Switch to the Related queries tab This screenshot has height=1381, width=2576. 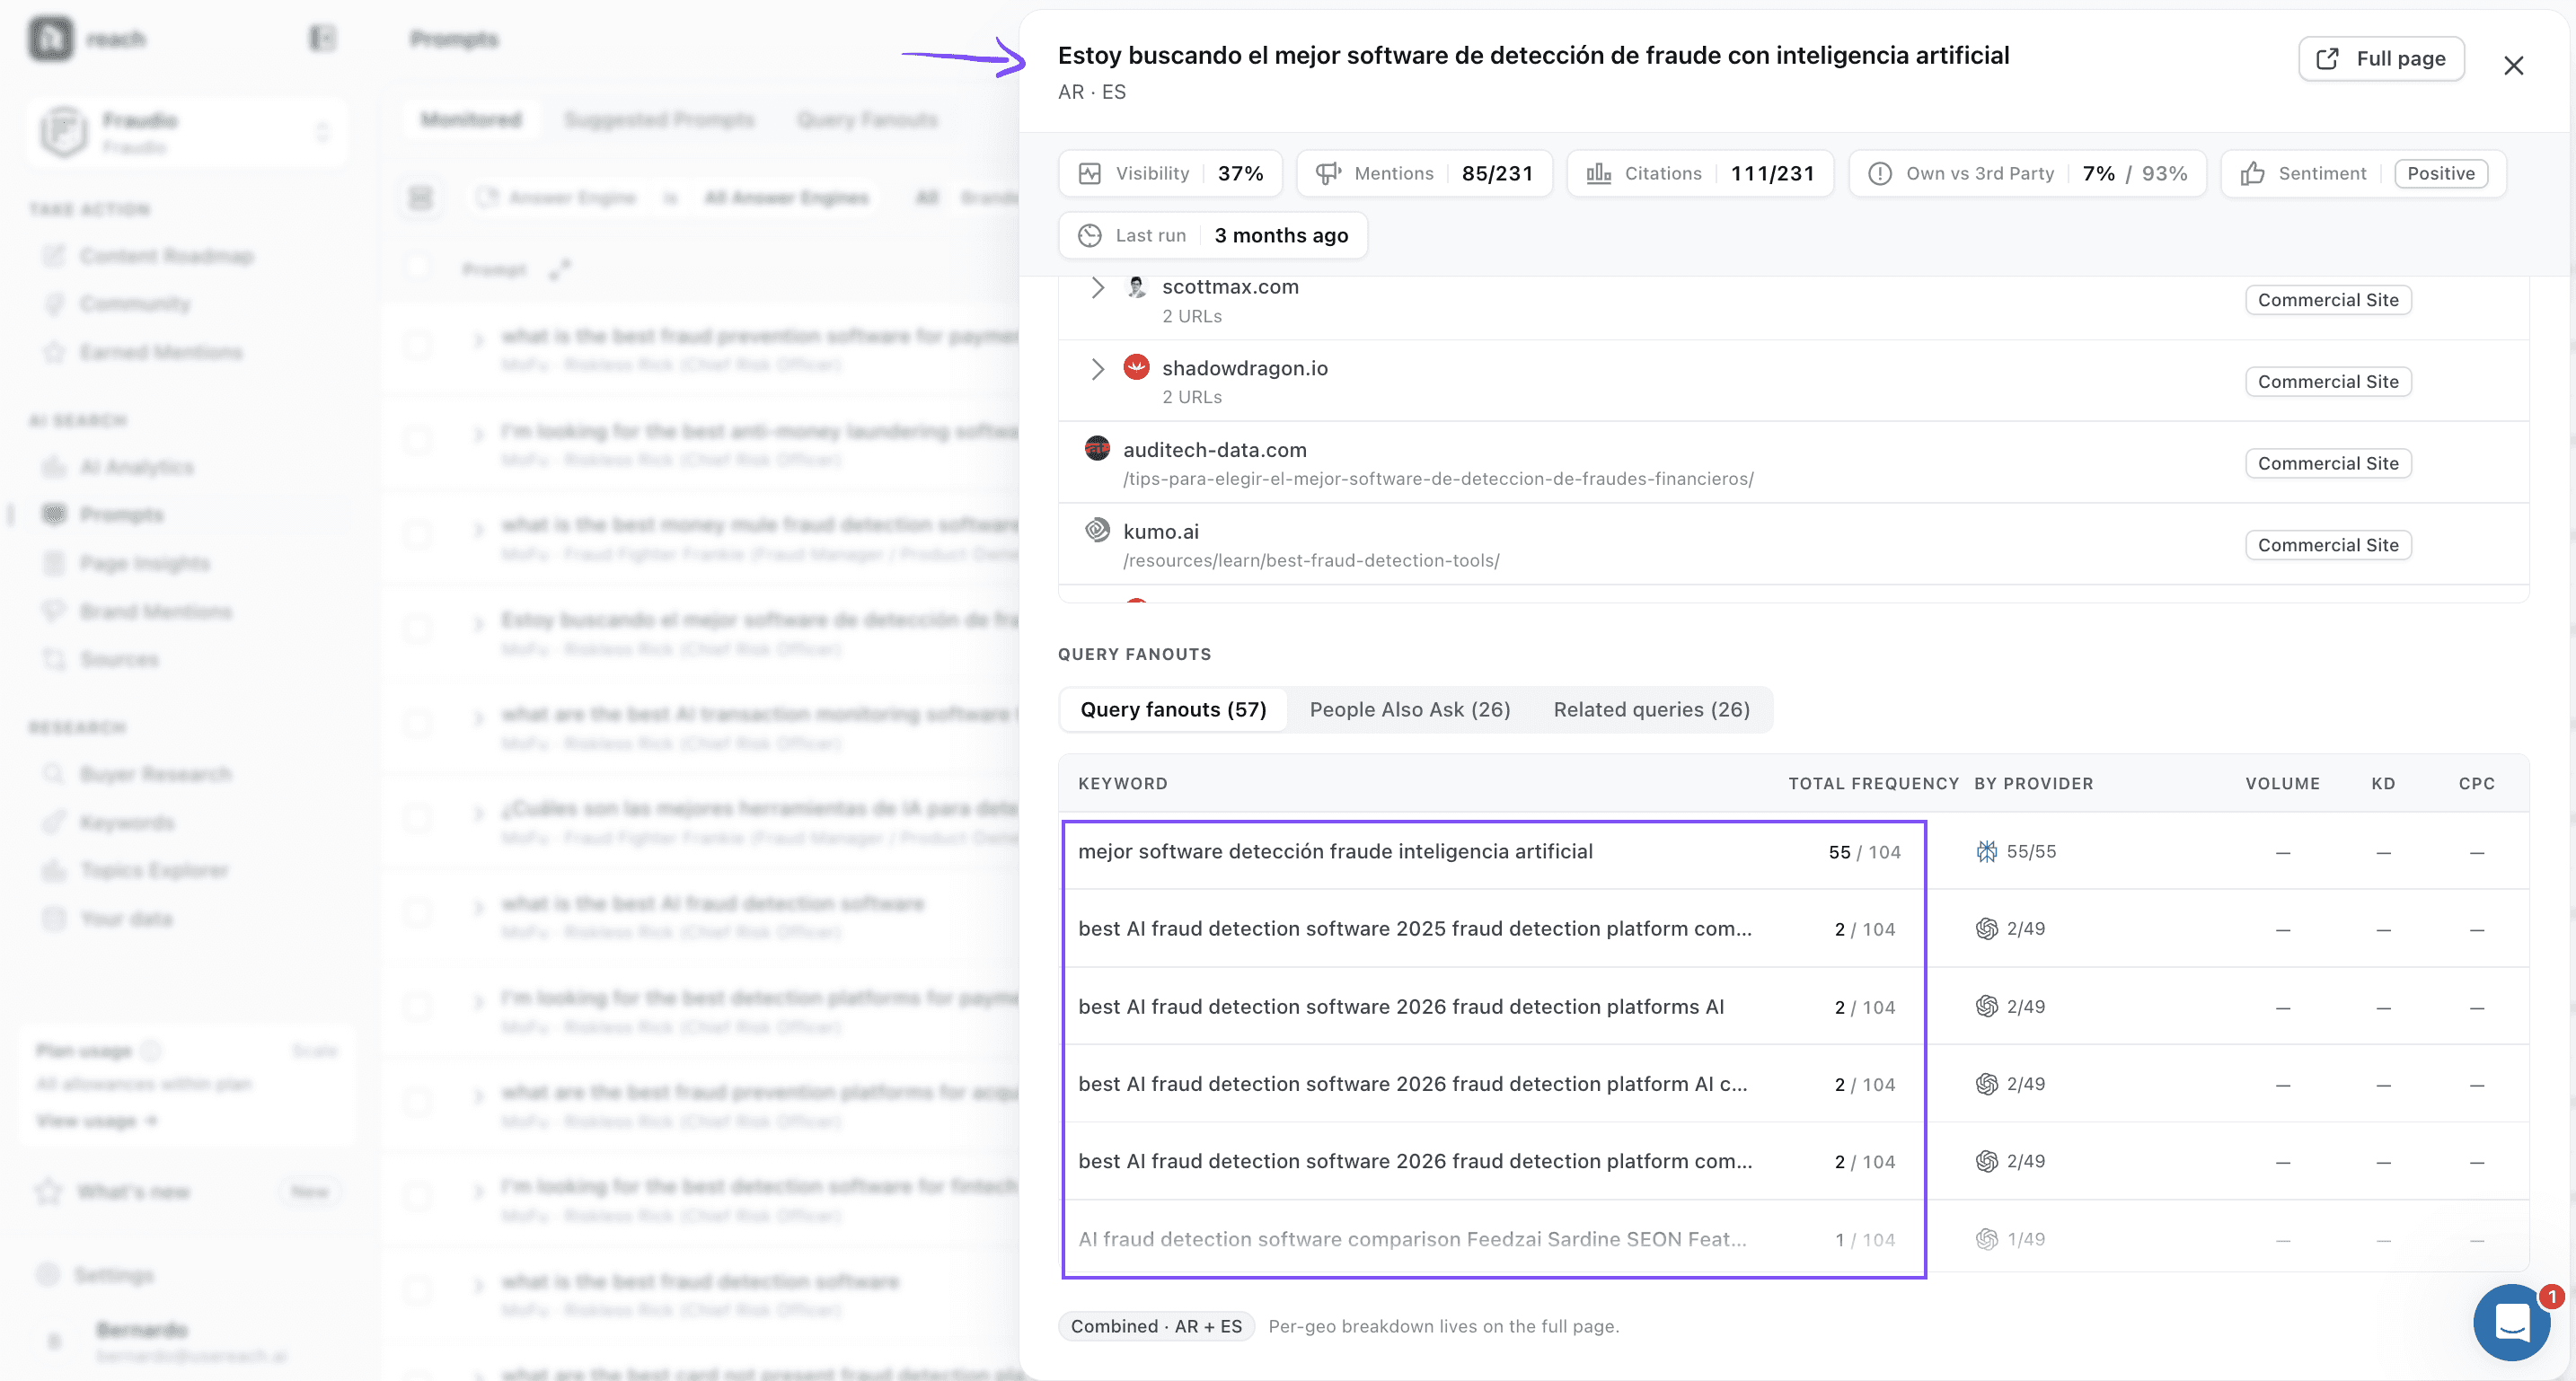1651,709
